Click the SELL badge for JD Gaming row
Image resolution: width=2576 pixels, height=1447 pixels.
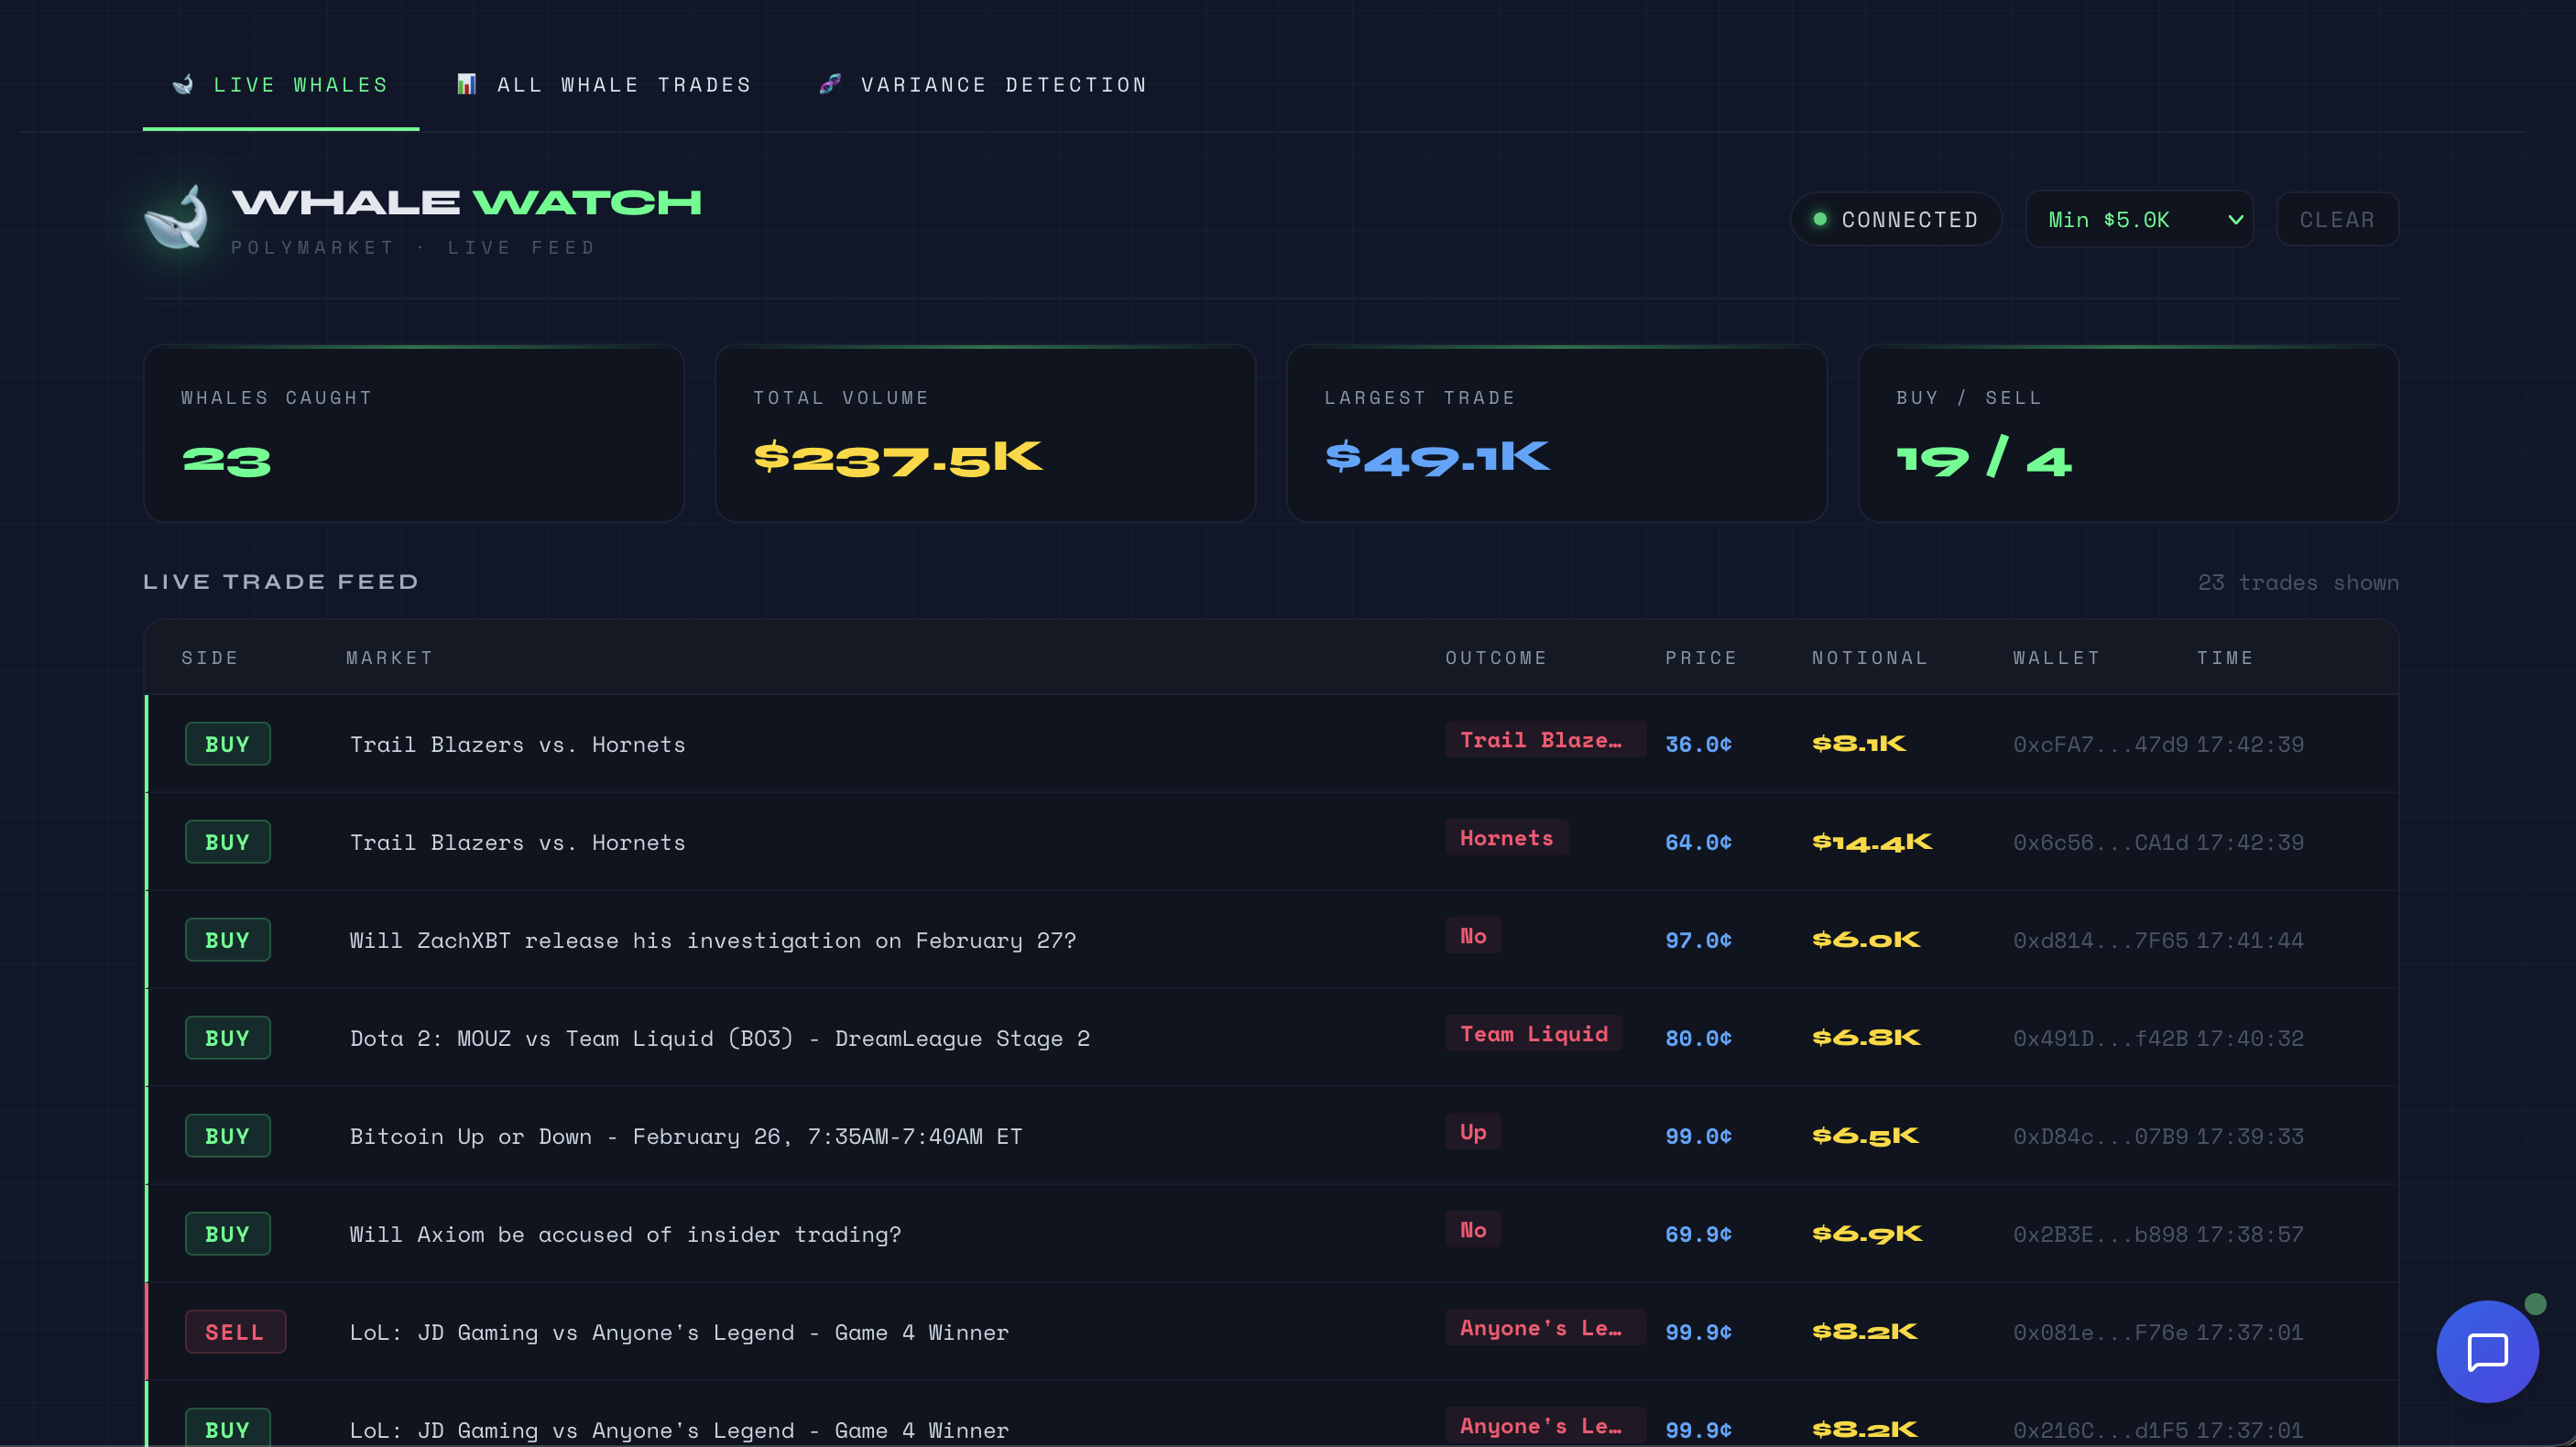pyautogui.click(x=235, y=1332)
